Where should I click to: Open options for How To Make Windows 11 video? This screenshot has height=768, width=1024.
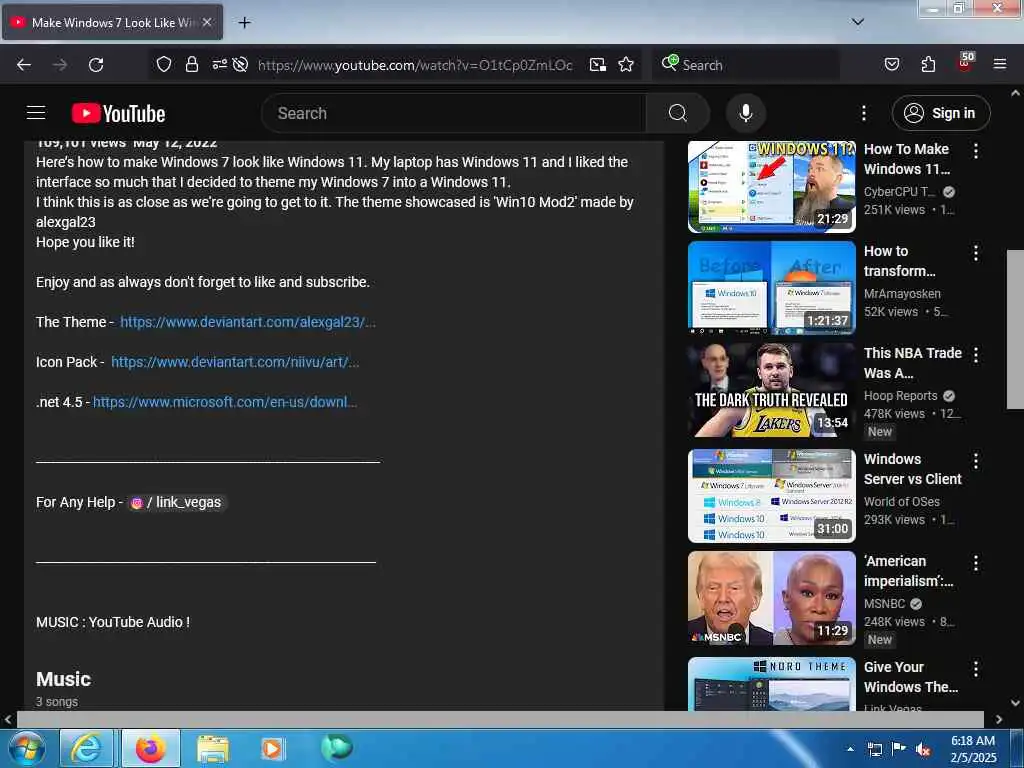pyautogui.click(x=976, y=151)
